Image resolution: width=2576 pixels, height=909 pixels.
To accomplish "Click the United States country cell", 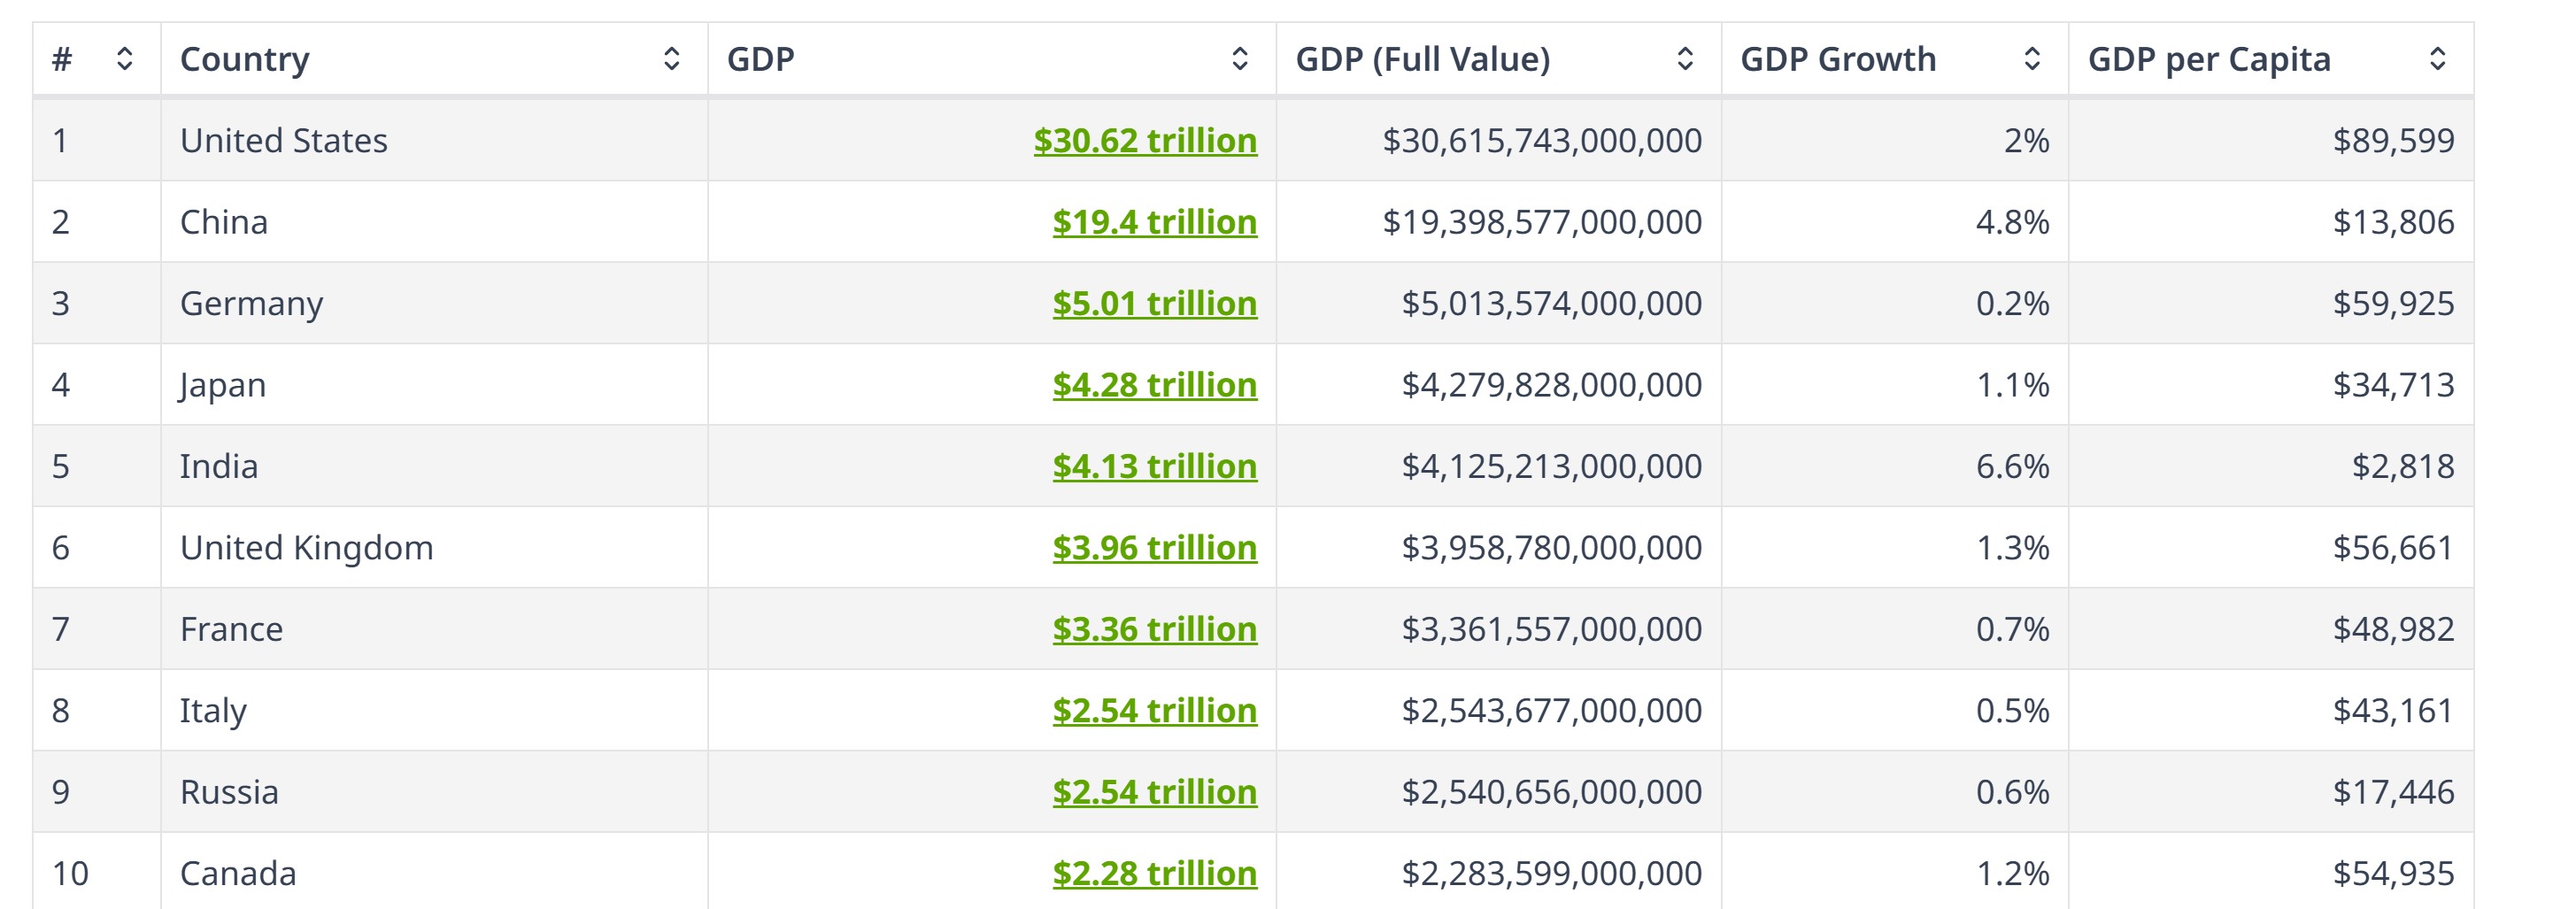I will [x=284, y=141].
